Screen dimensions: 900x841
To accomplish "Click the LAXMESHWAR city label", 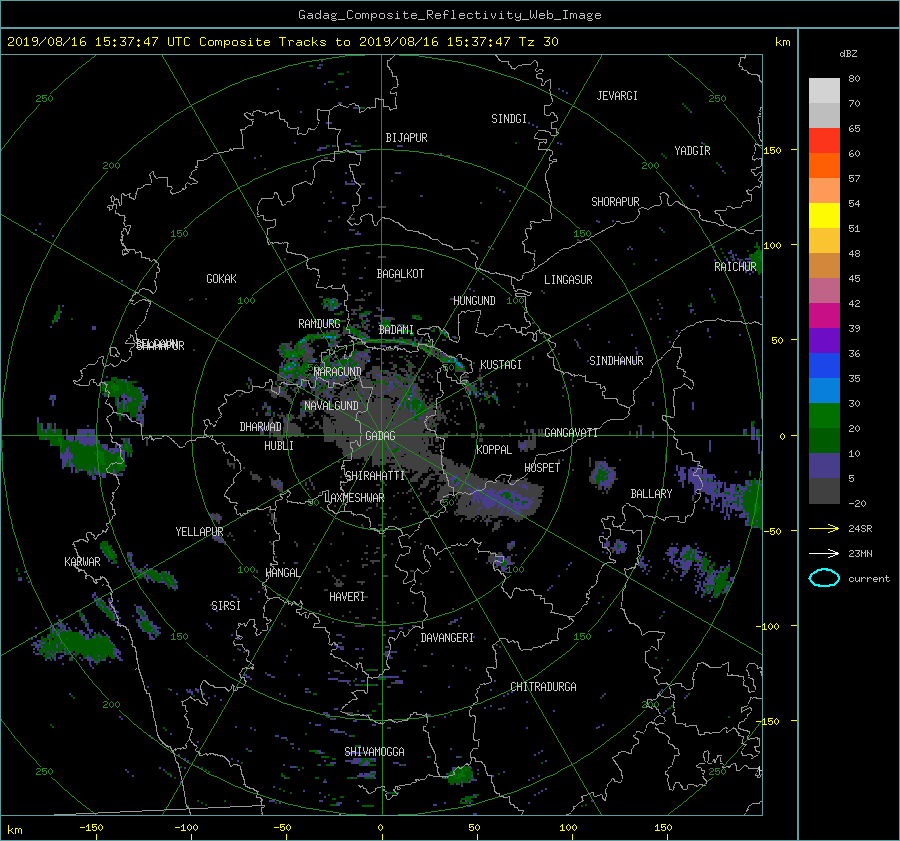I will click(354, 498).
